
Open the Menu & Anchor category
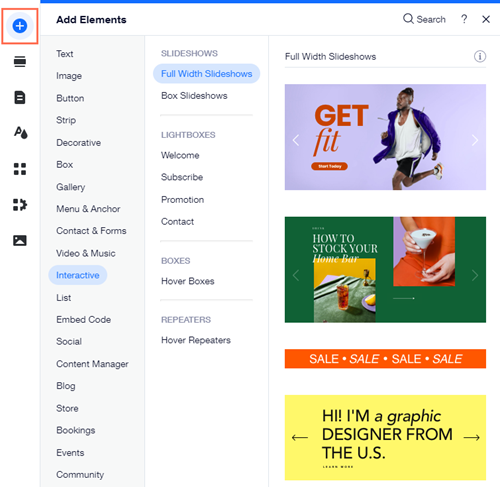pos(88,209)
